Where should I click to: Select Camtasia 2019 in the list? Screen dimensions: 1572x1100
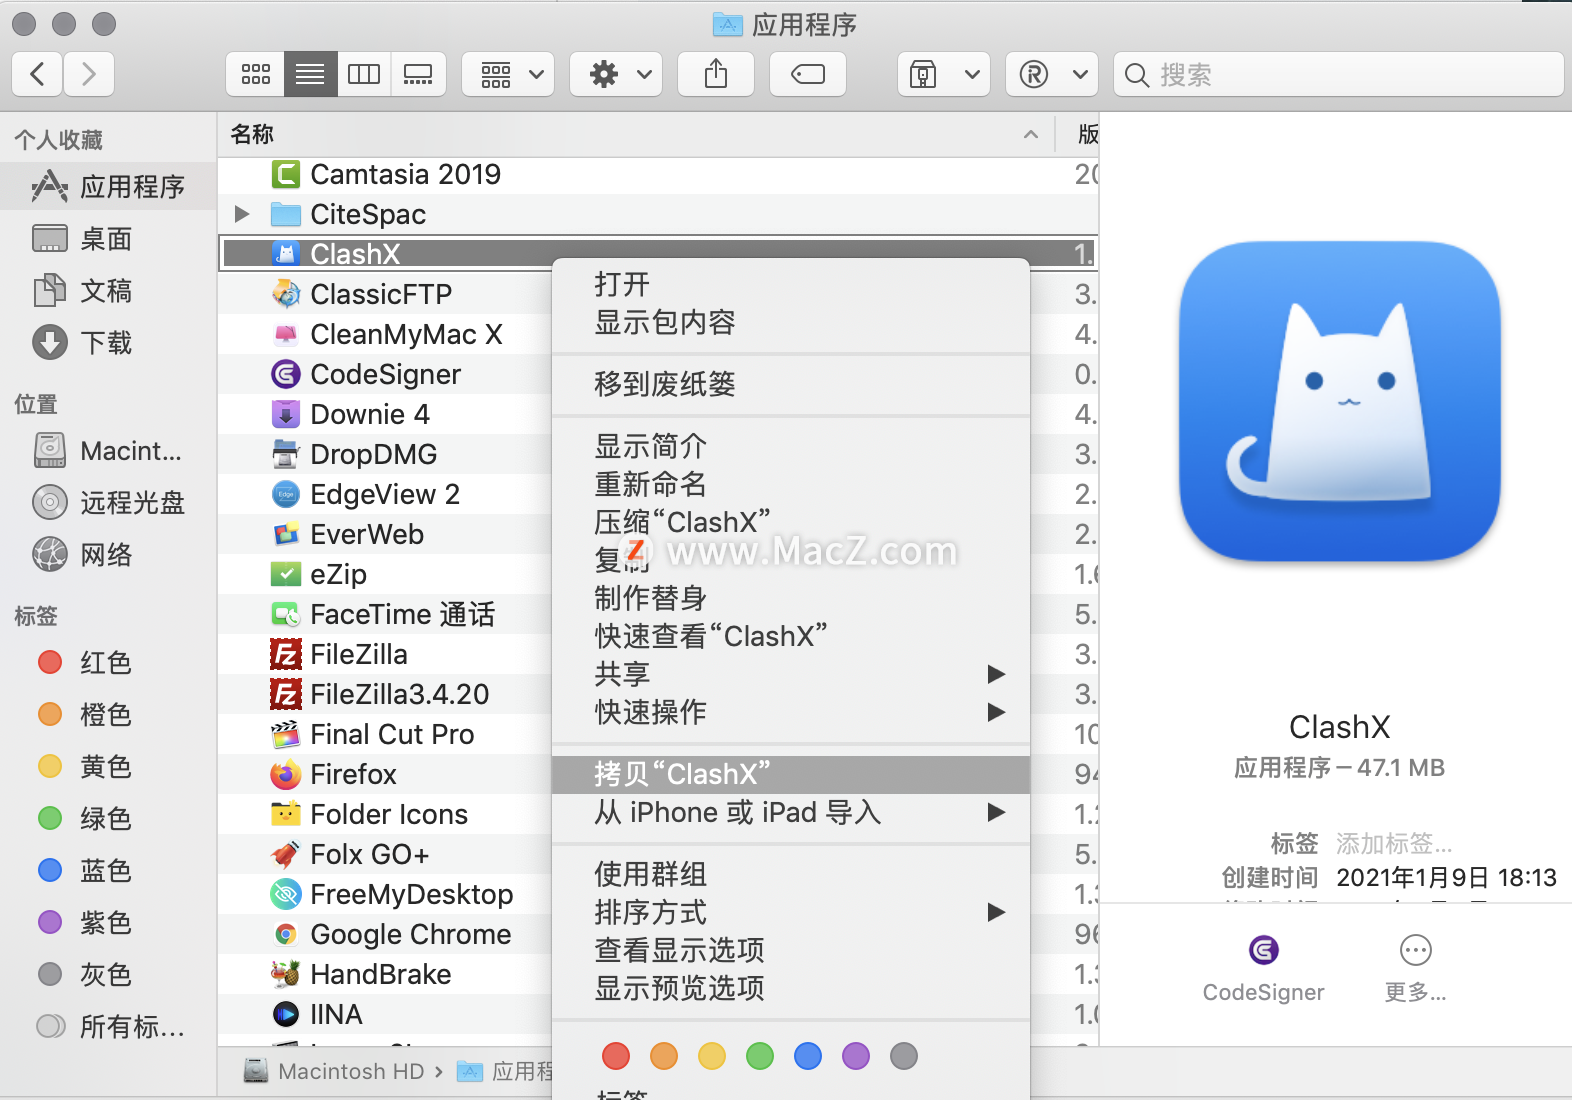[658, 174]
